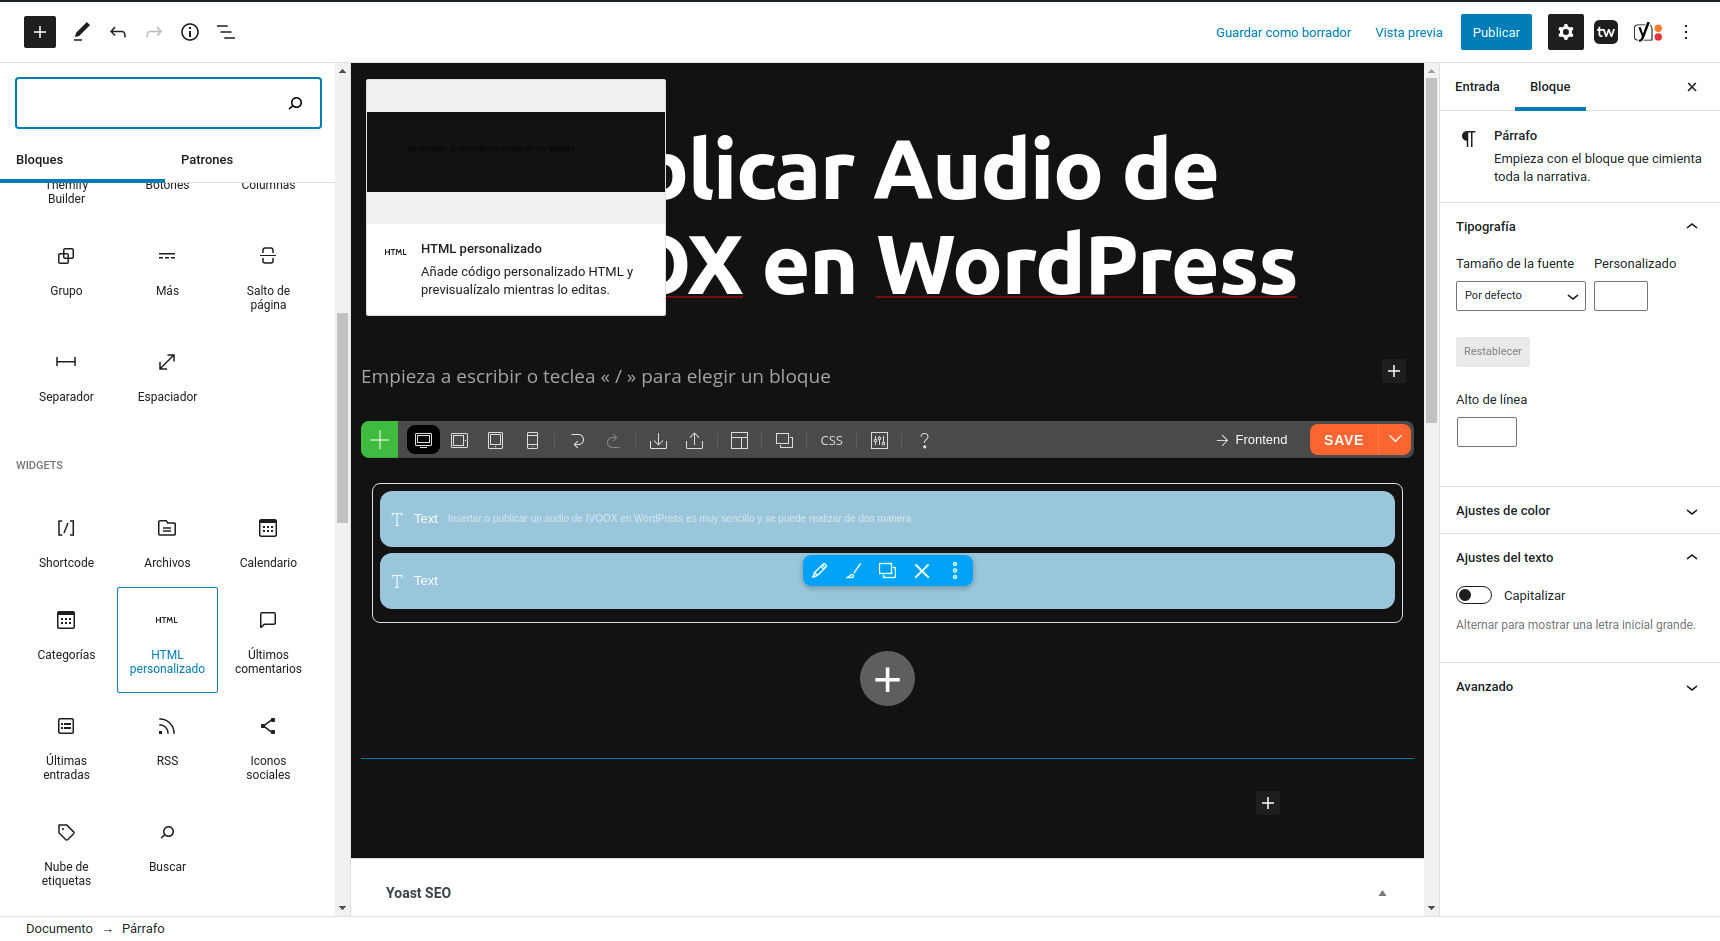Image resolution: width=1720 pixels, height=941 pixels.
Task: Switch builder preview to mobile phone view
Action: point(533,440)
